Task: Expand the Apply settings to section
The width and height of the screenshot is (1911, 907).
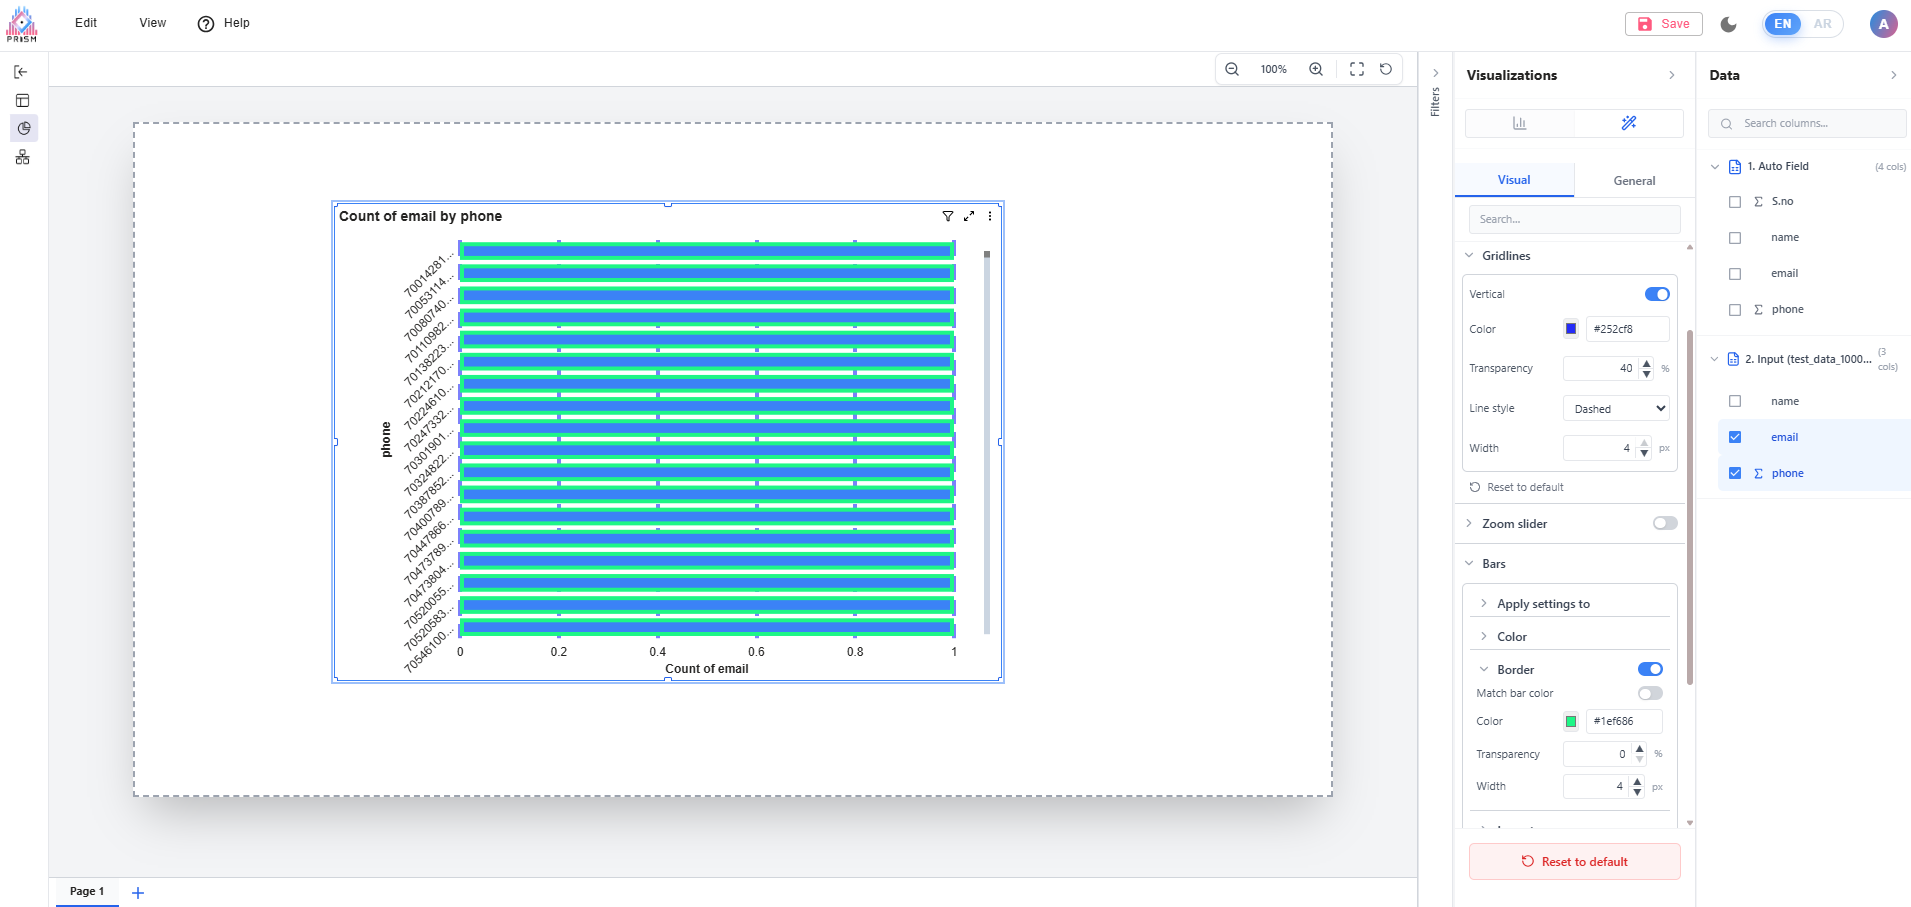Action: pyautogui.click(x=1543, y=604)
